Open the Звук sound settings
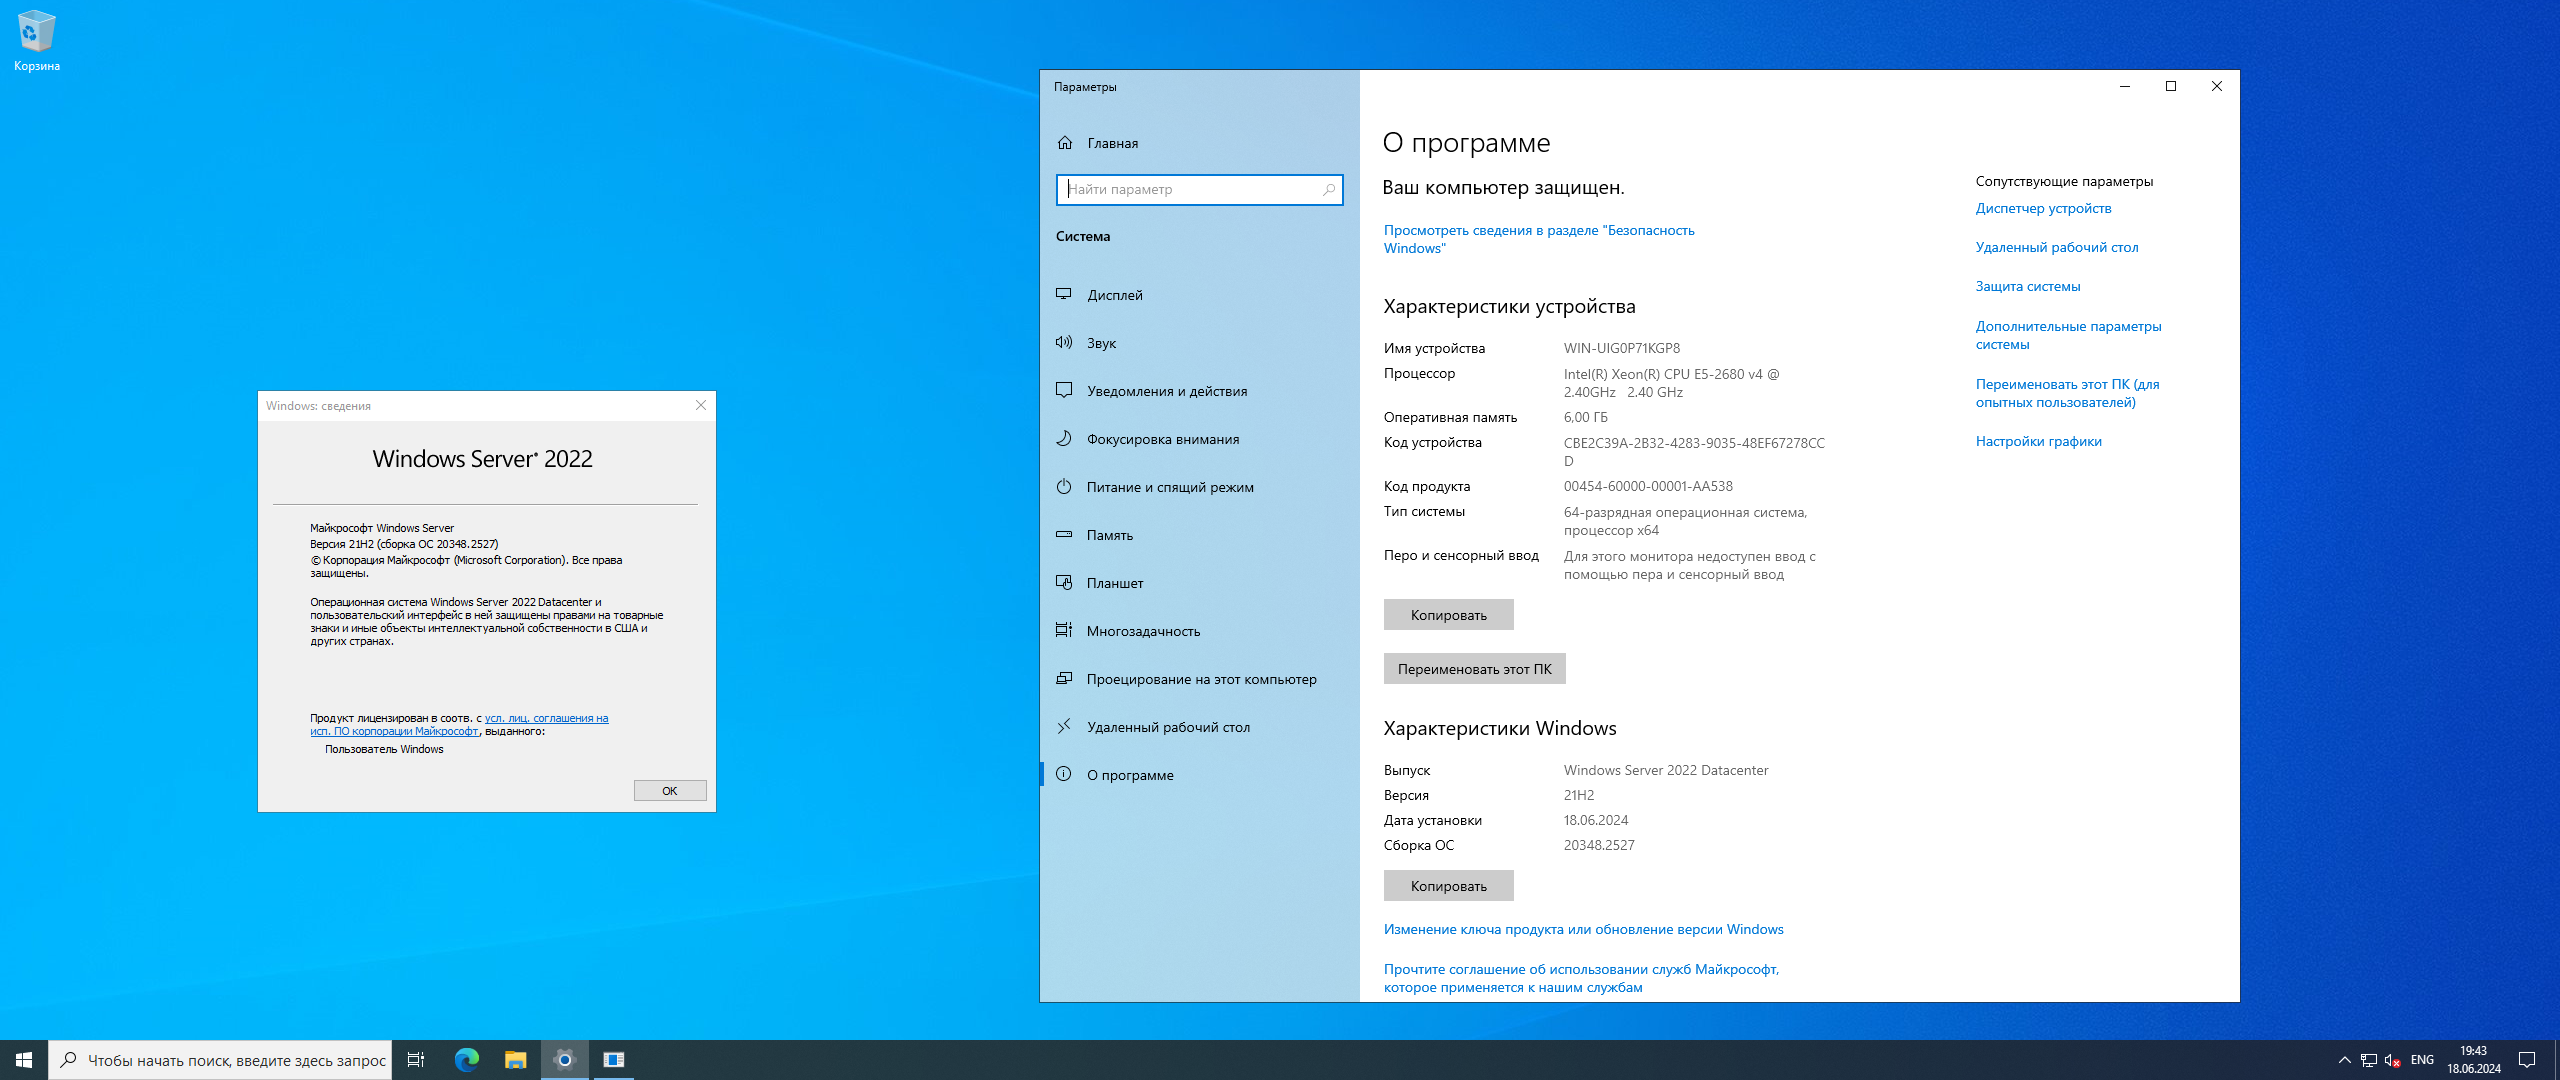Screen dimensions: 2560x1080 [x=1101, y=343]
